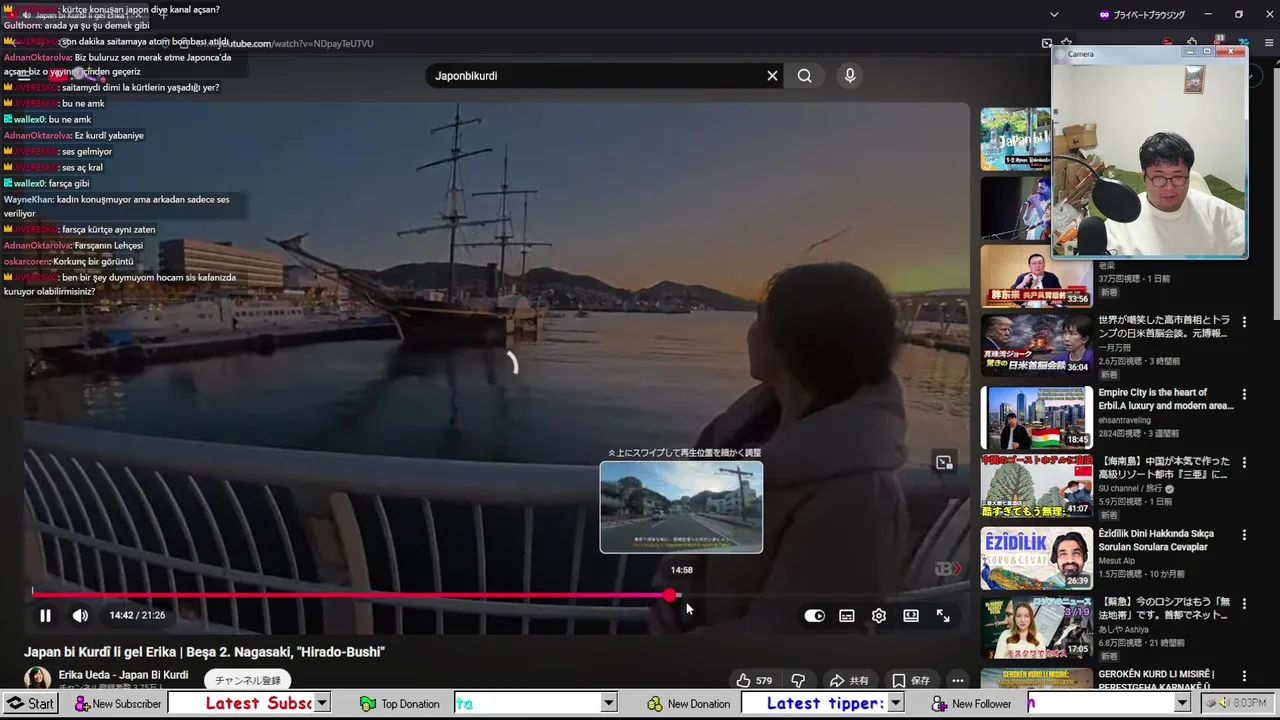Open 41:07 海南島 resort thumbnail

[1036, 488]
